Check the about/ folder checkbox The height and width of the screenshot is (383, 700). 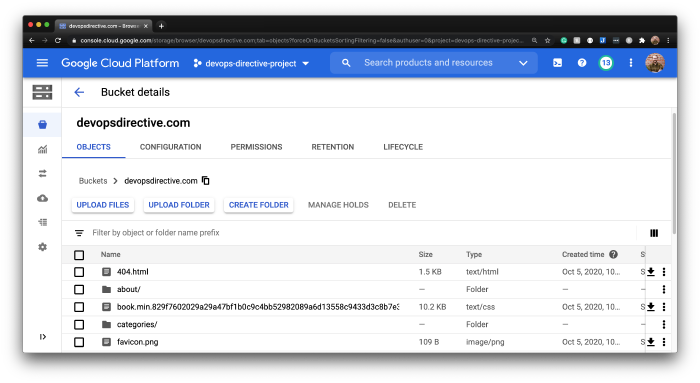79,289
